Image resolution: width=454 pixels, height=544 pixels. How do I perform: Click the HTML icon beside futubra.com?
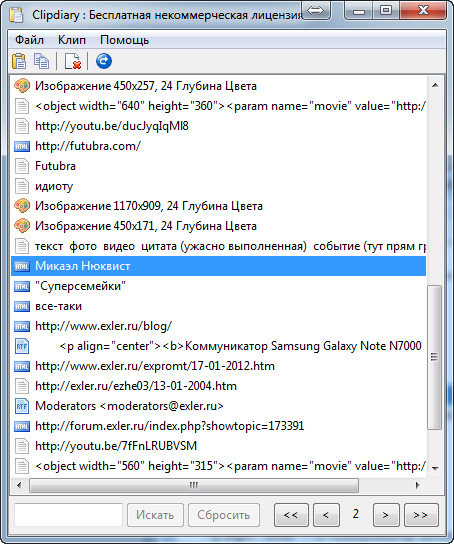[x=22, y=146]
